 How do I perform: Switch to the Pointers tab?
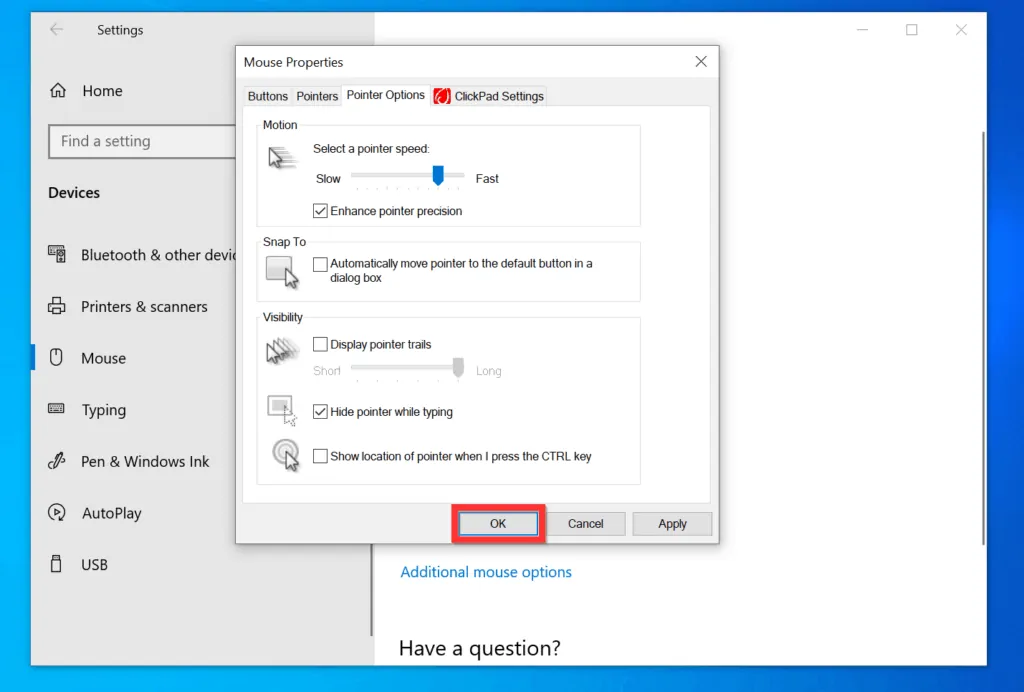[x=317, y=96]
